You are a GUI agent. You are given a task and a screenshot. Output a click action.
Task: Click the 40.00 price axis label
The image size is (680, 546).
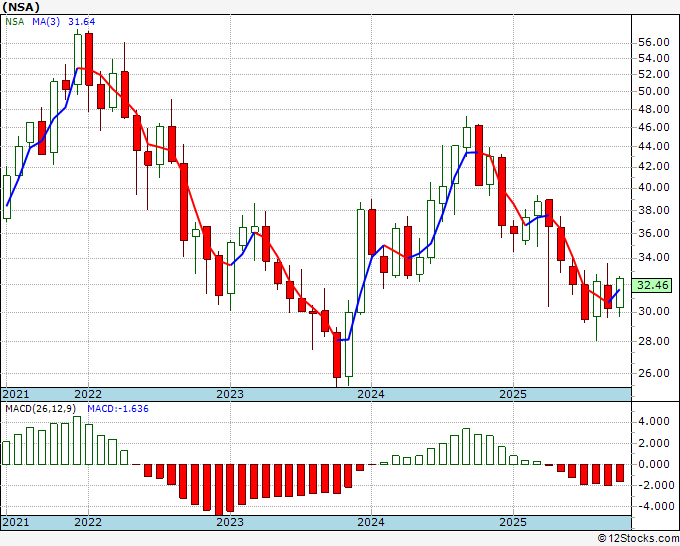tap(654, 187)
